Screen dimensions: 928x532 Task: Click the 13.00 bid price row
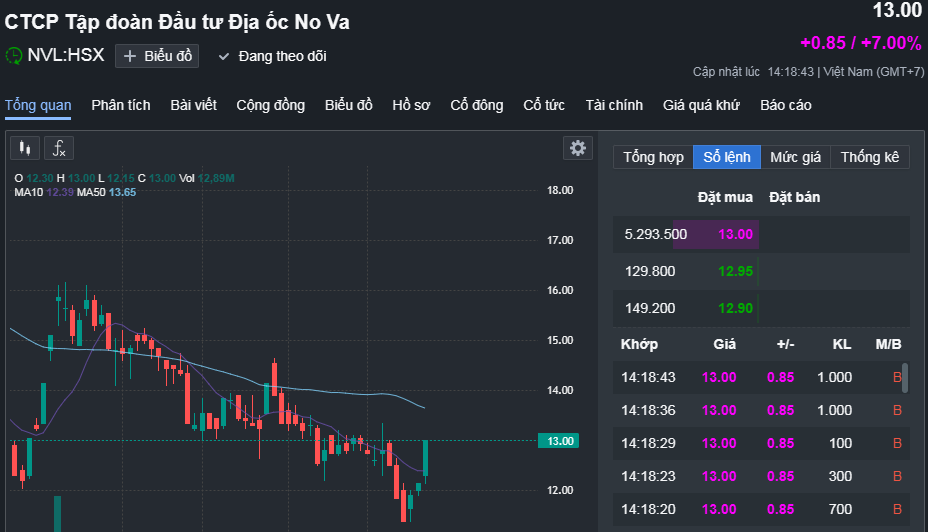point(735,234)
